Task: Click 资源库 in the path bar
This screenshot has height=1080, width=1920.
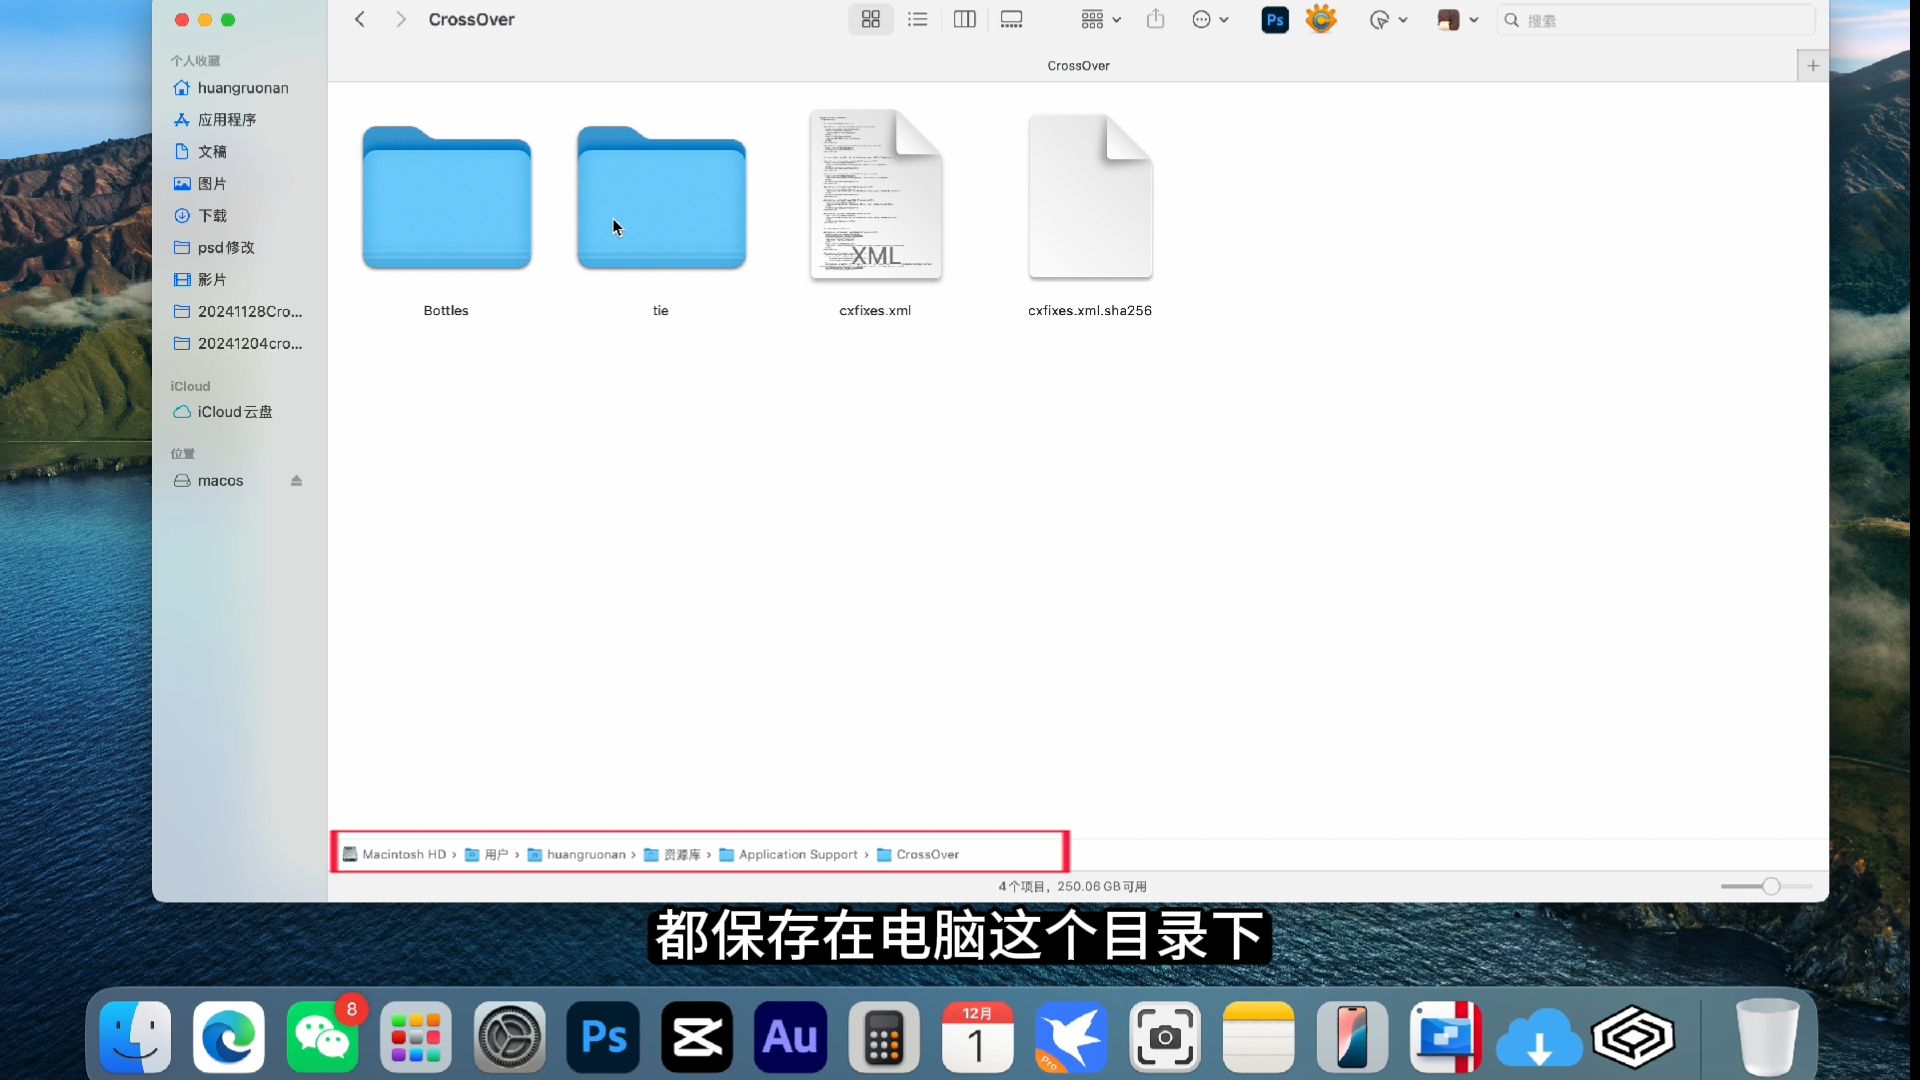Action: coord(672,855)
